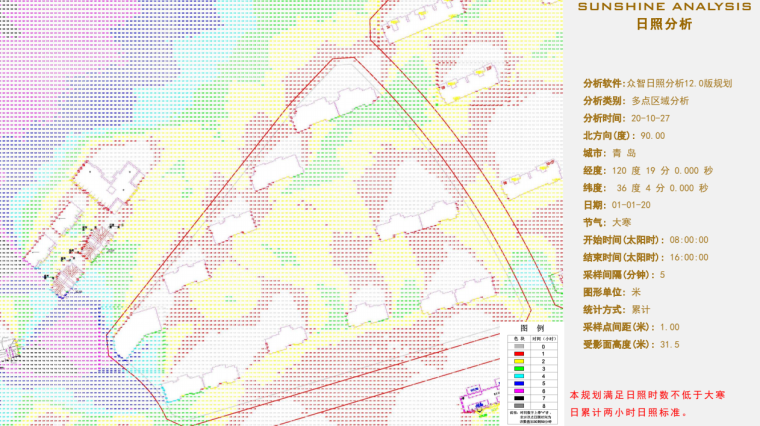The height and width of the screenshot is (426, 760).
Task: Click the 开始时间 08:00:00 value
Action: [x=682, y=240]
